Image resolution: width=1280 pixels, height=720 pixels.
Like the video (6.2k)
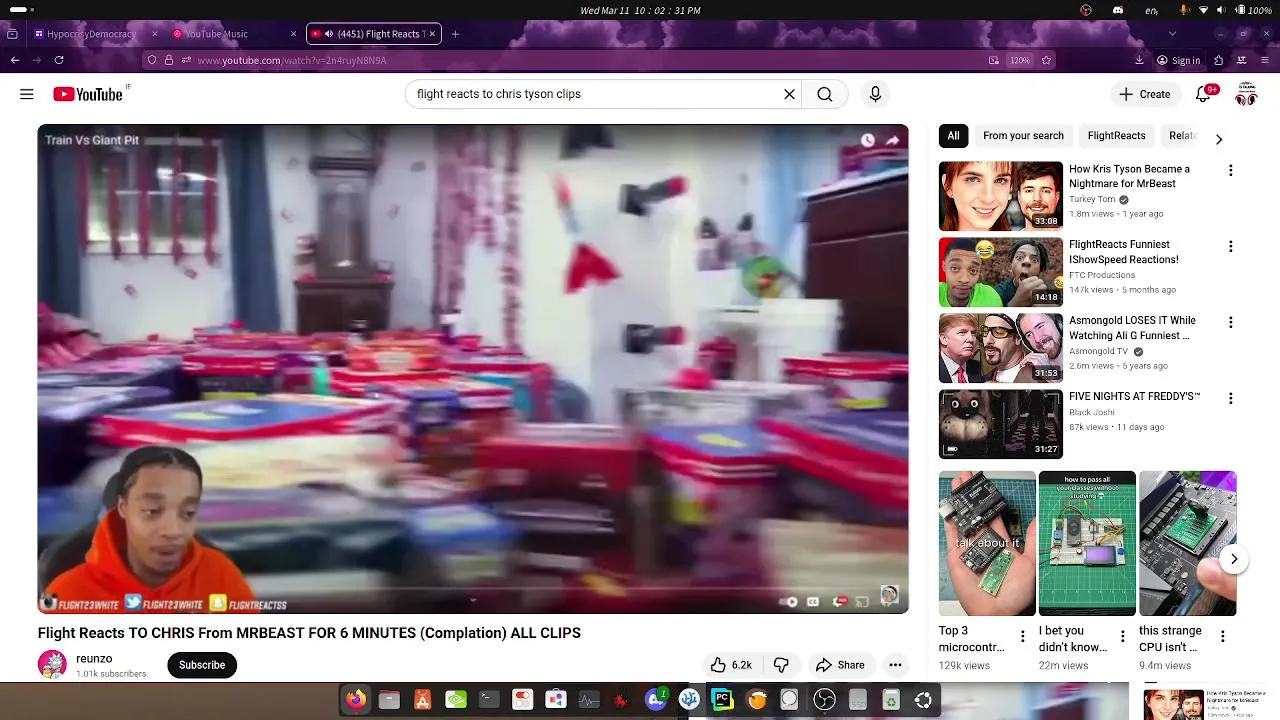pos(731,665)
